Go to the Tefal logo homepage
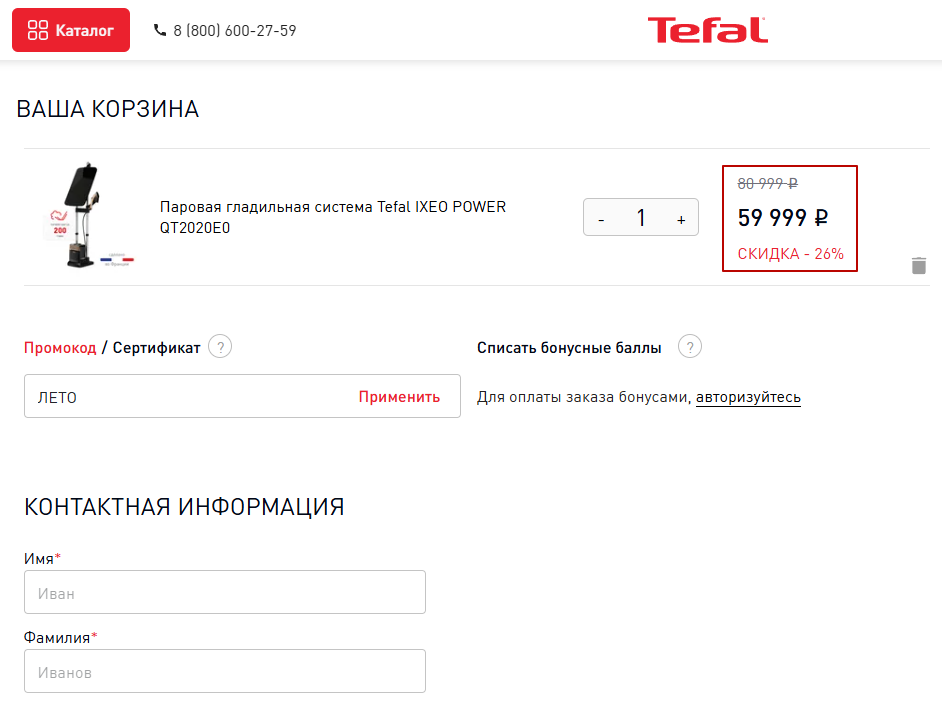This screenshot has width=942, height=701. point(708,30)
